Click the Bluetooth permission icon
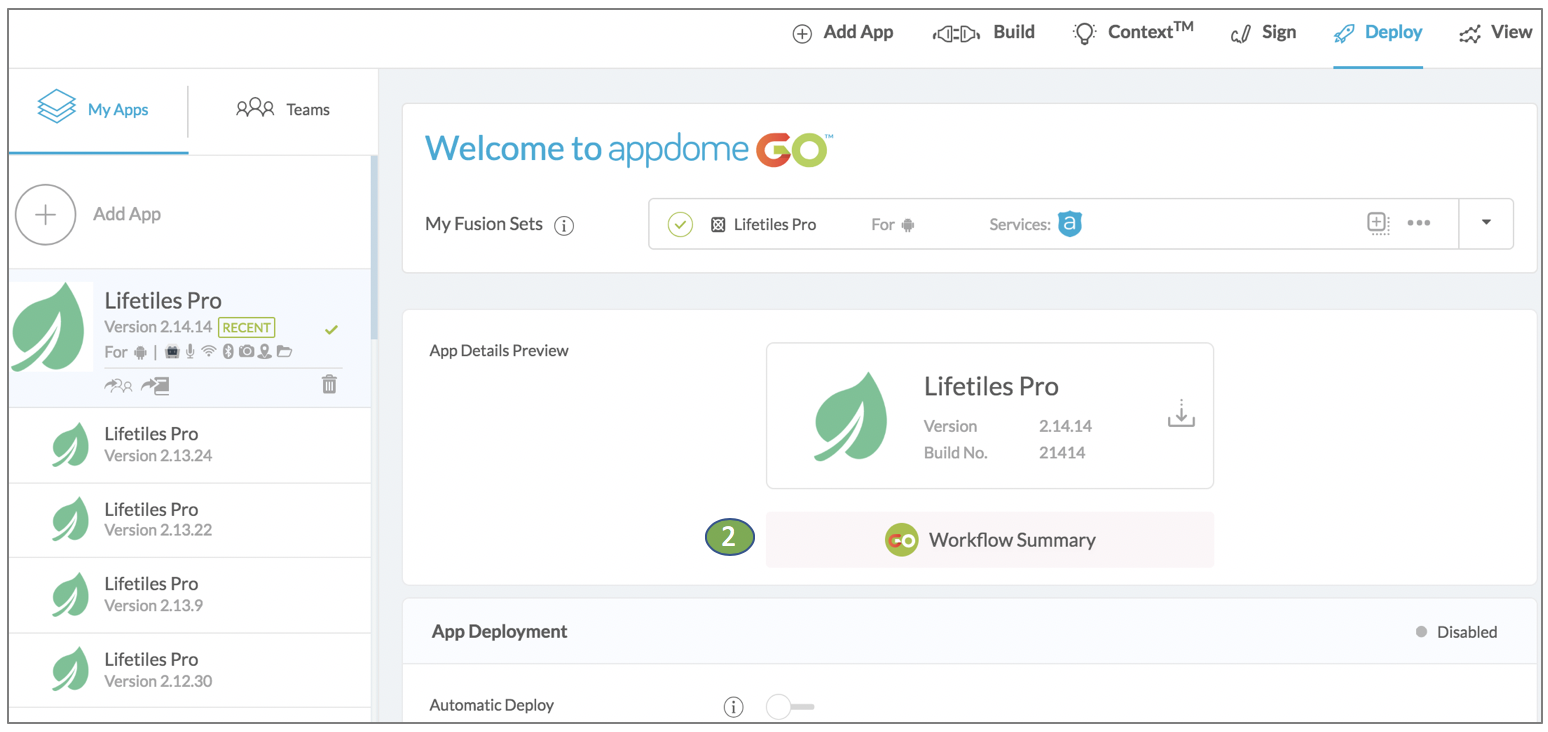 (x=227, y=352)
